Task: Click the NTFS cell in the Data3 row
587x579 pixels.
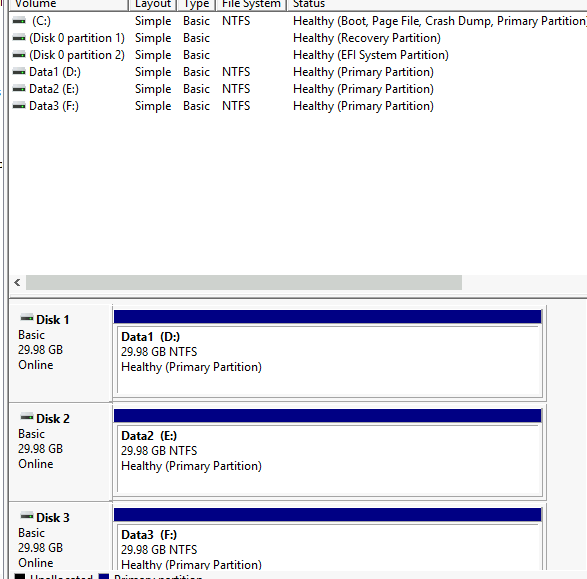Action: [236, 106]
